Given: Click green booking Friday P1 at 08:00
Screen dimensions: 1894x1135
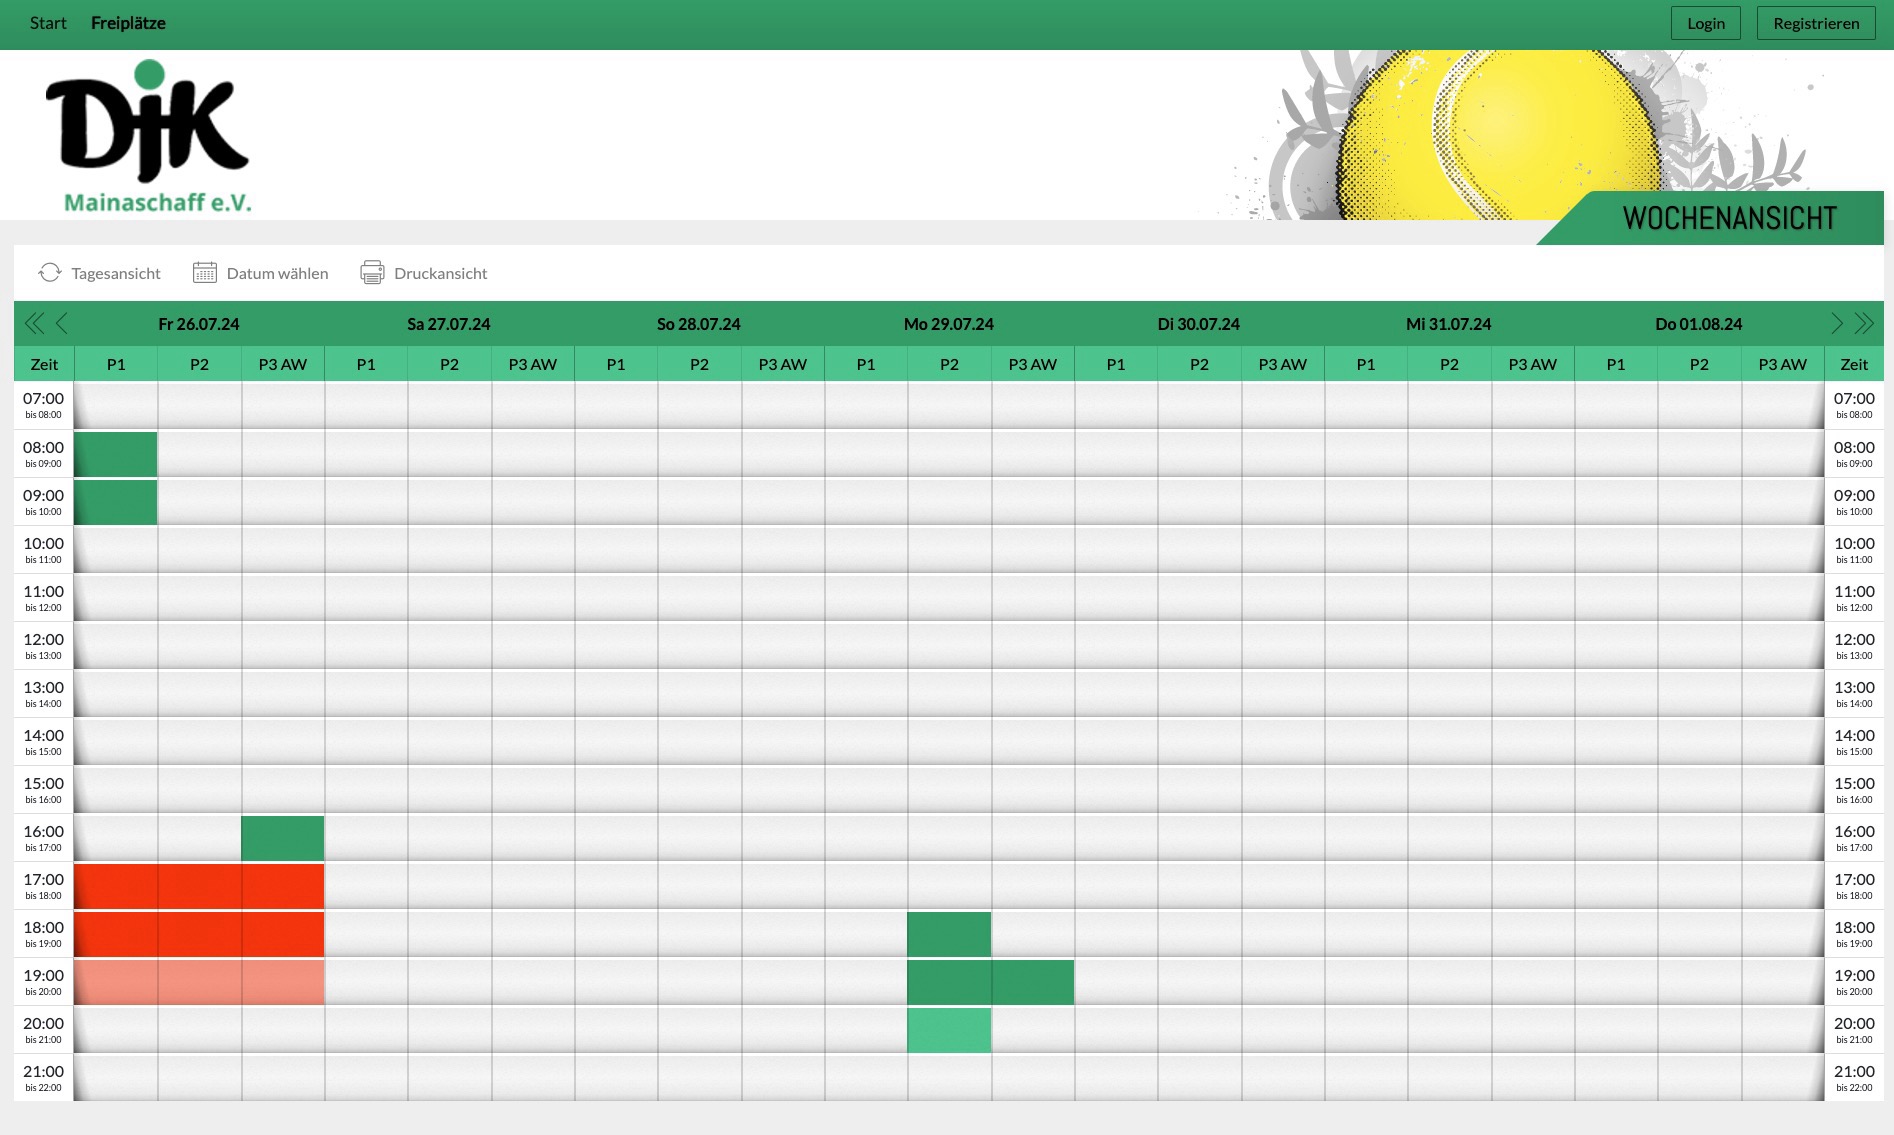Looking at the screenshot, I should click(x=116, y=454).
